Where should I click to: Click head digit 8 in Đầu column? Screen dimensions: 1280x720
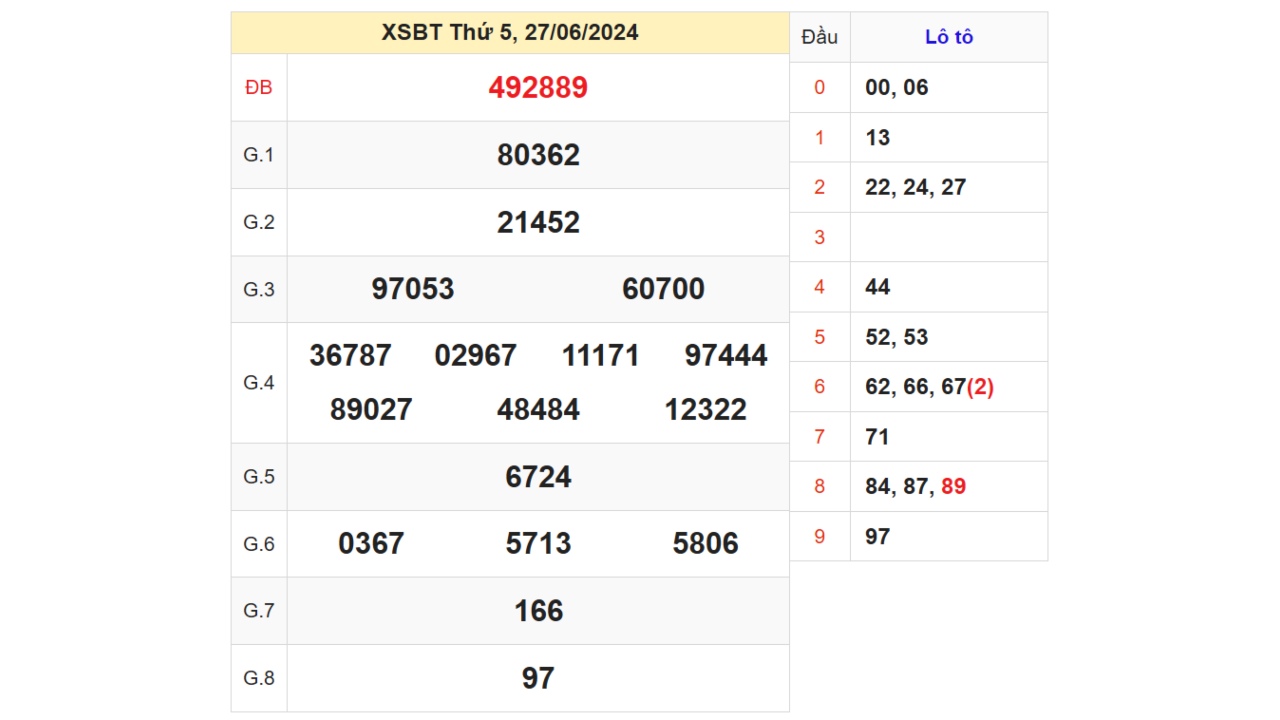tap(820, 487)
